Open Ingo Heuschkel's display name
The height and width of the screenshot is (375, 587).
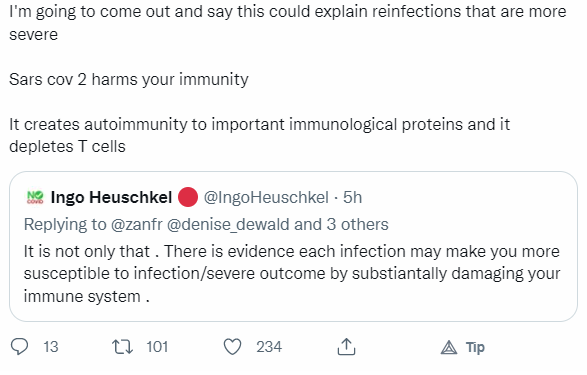[x=111, y=197]
